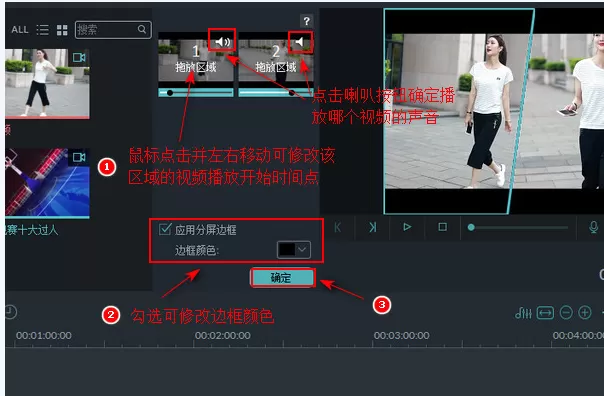Jump to previous frame in preview
This screenshot has height=396, width=604.
point(337,227)
